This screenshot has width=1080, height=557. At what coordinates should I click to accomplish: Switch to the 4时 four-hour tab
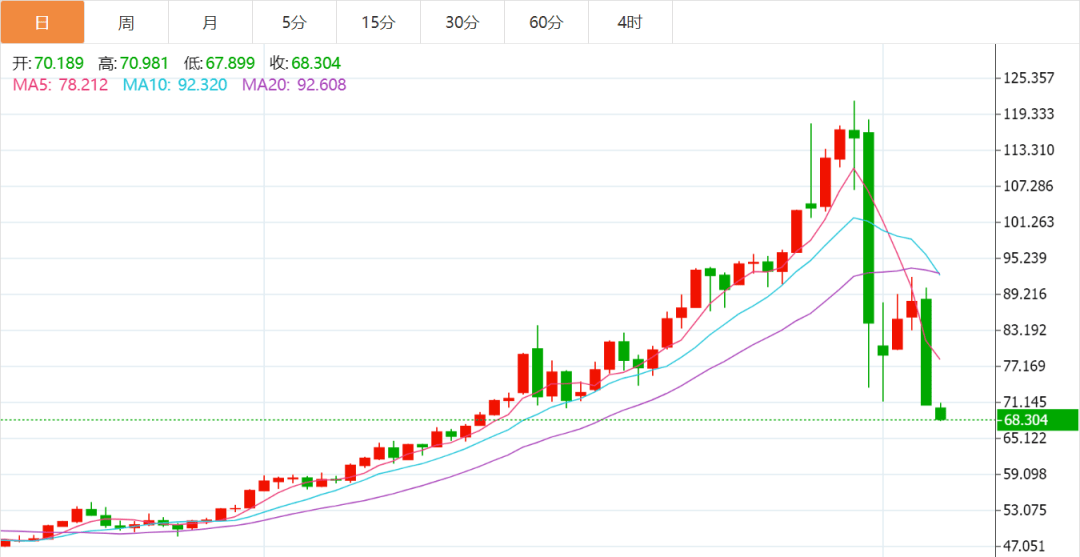[630, 22]
